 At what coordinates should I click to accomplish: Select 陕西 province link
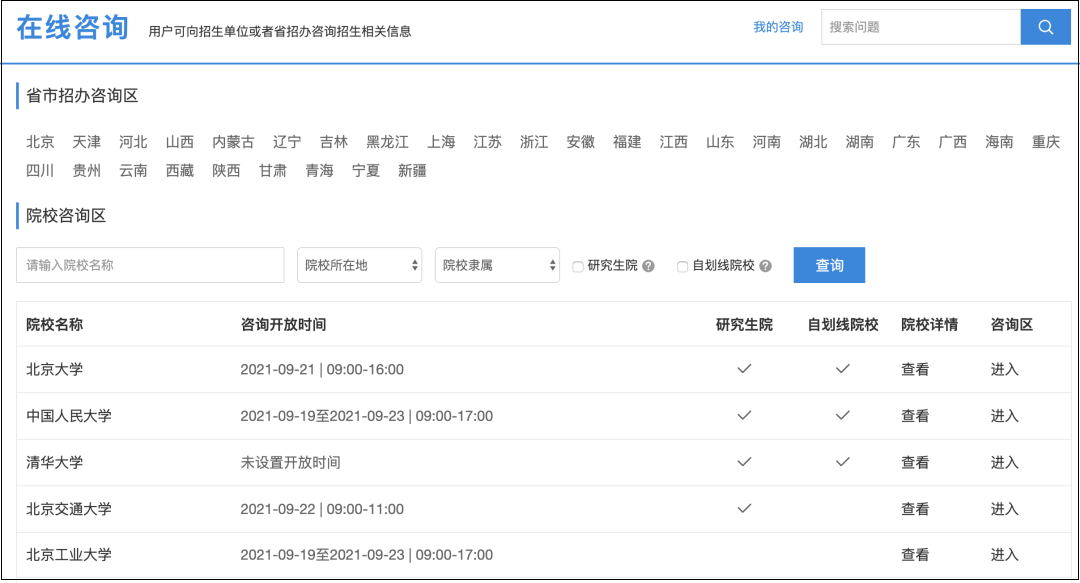(x=226, y=171)
